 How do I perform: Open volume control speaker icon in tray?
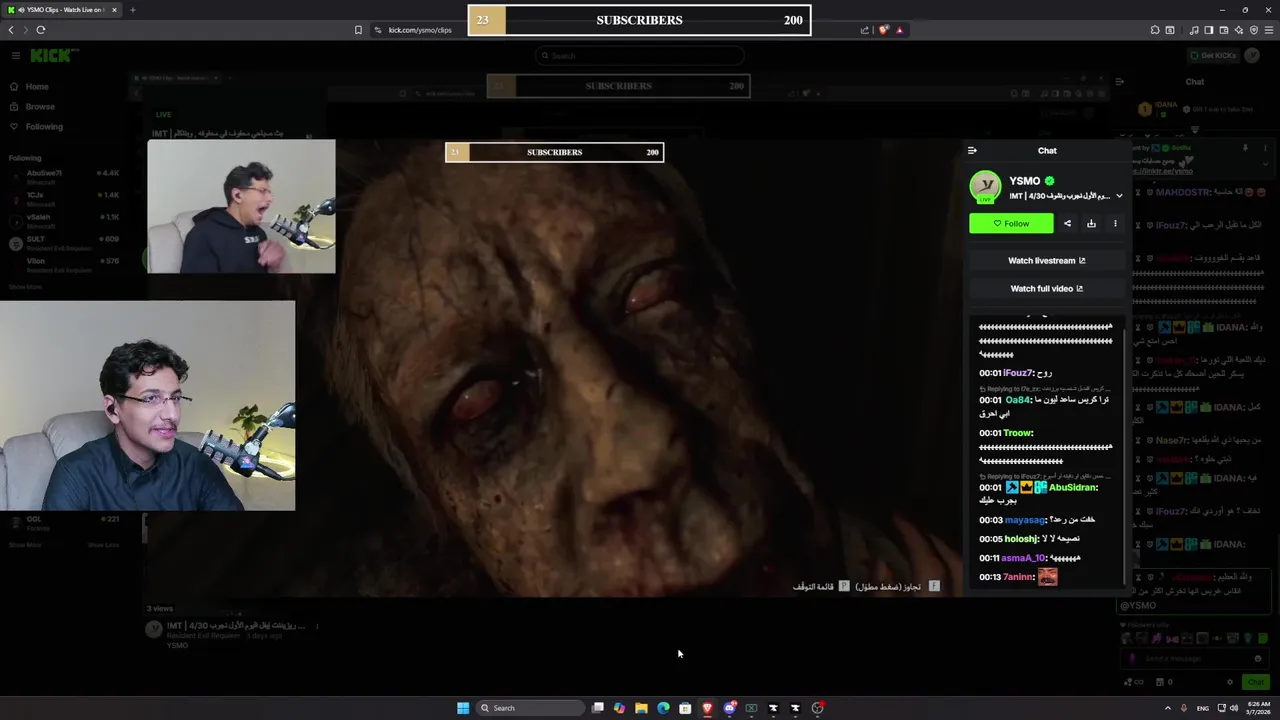[1234, 708]
